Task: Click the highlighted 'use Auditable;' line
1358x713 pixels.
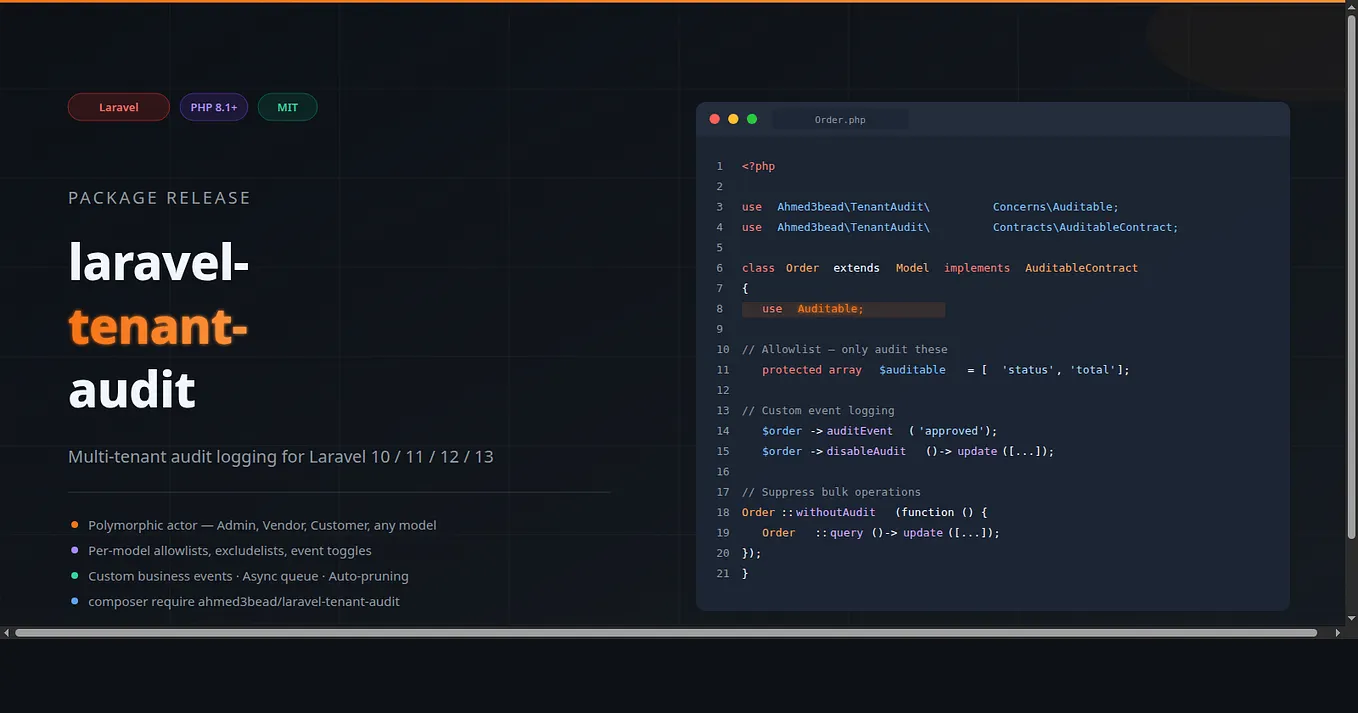Action: pyautogui.click(x=843, y=309)
